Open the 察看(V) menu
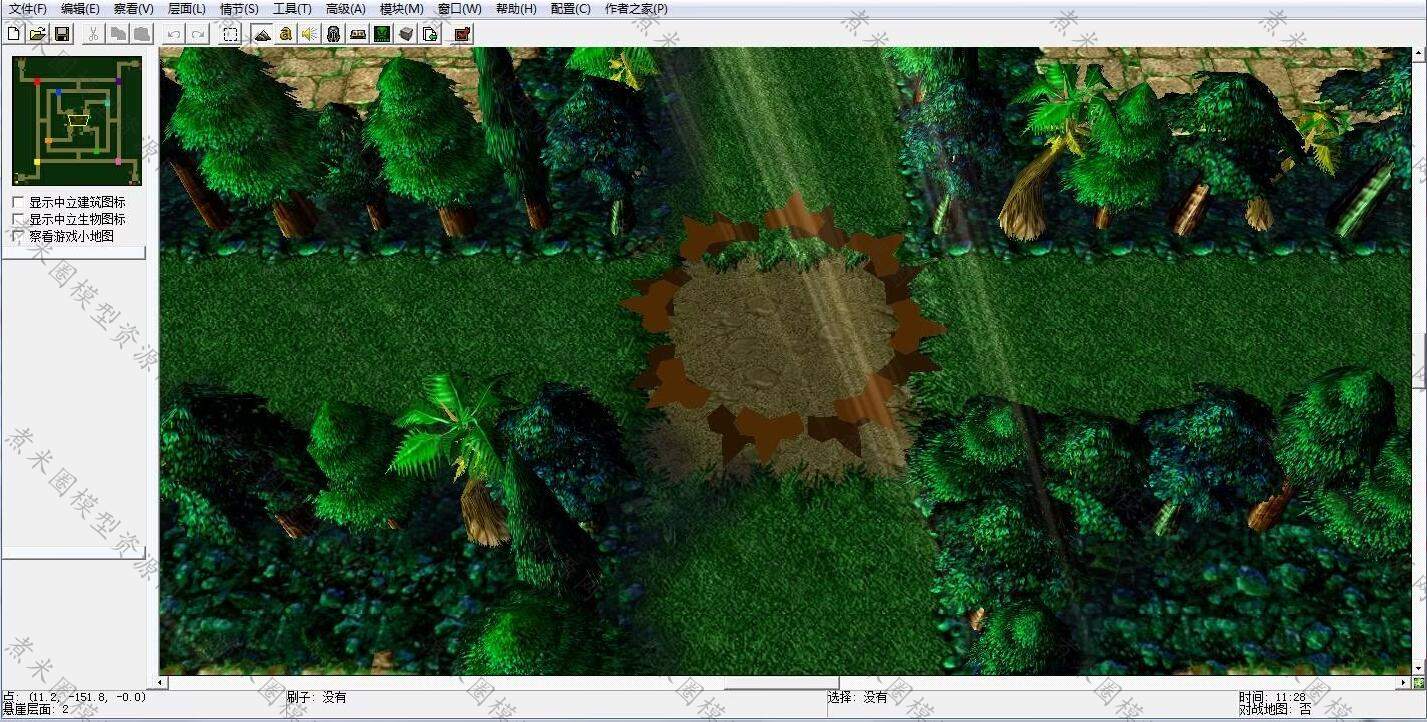The height and width of the screenshot is (722, 1427). [x=133, y=9]
